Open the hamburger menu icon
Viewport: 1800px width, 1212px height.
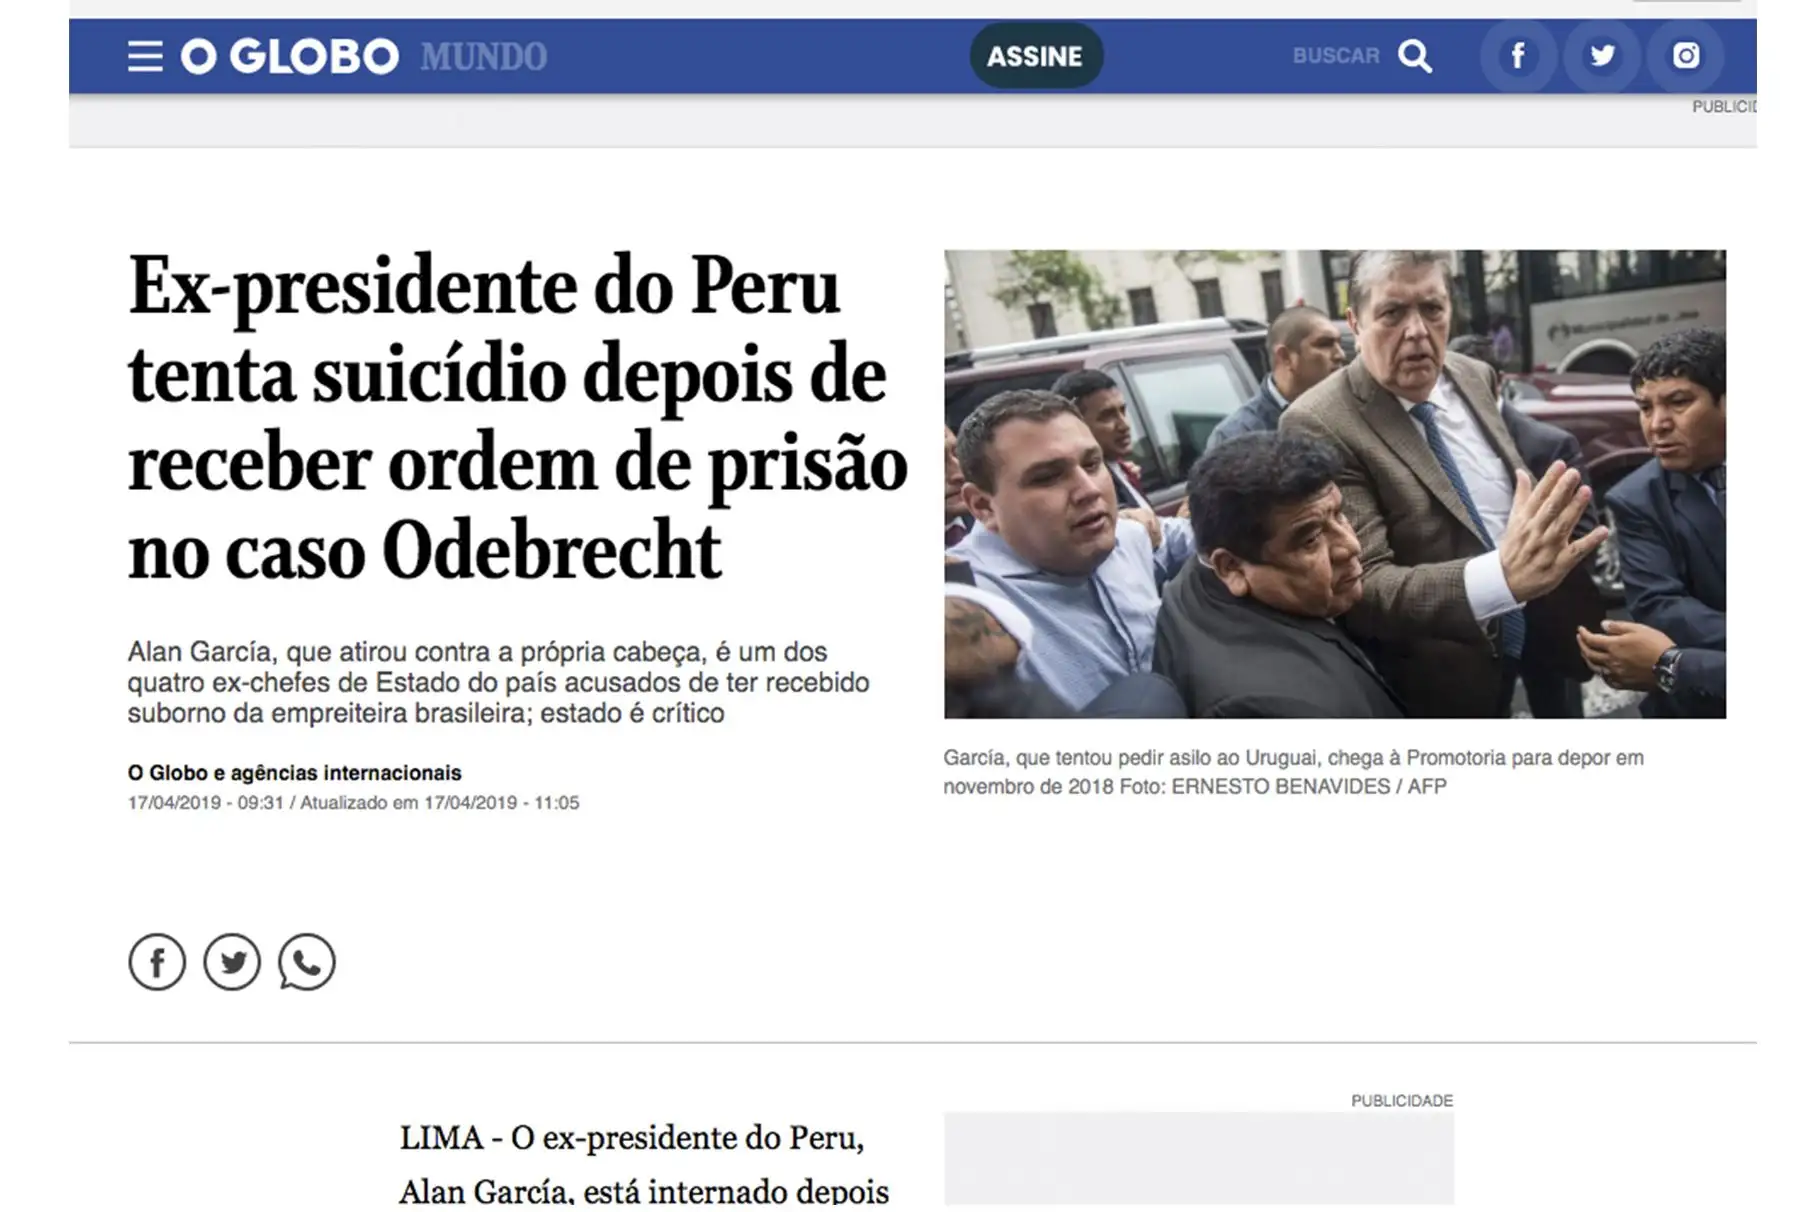(x=145, y=56)
